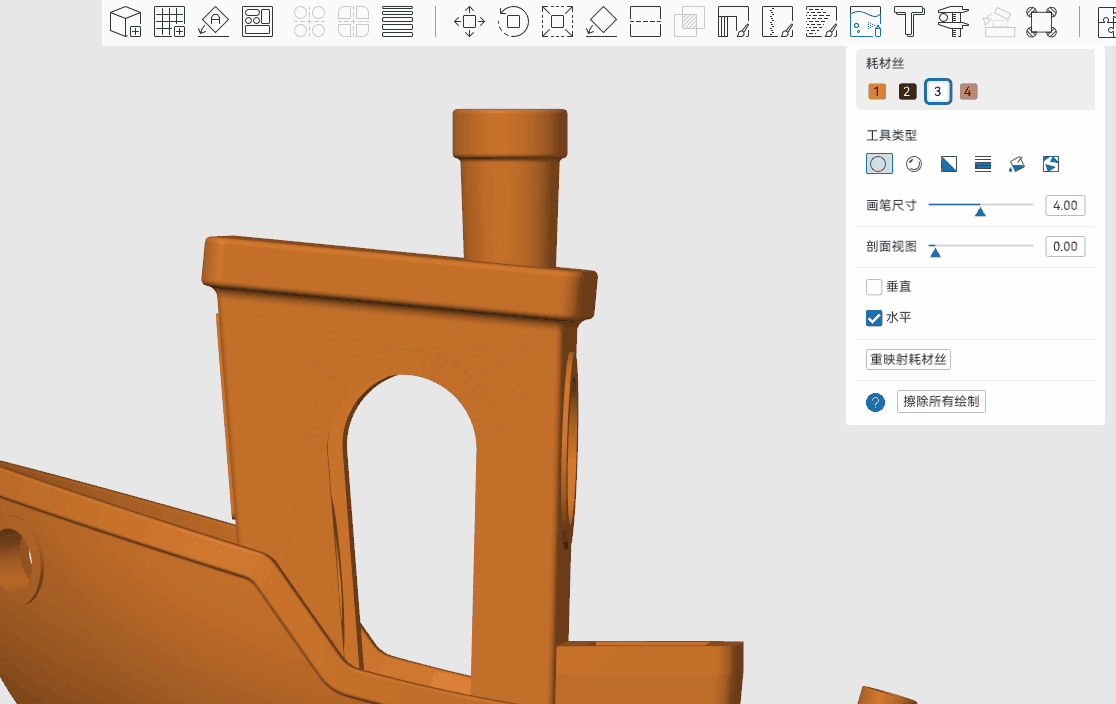
Task: Open the Seam painting tool
Action: (777, 21)
